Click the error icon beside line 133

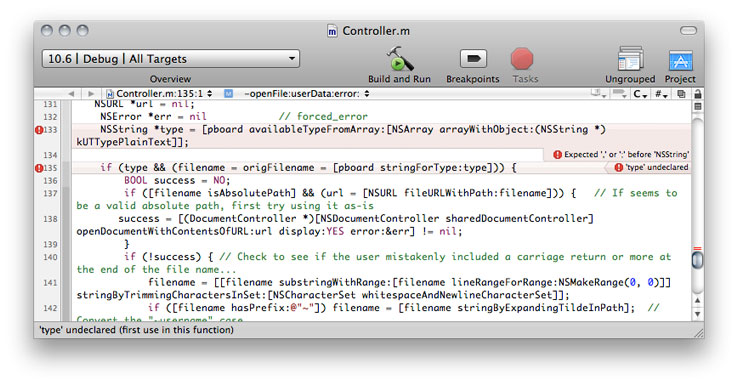point(39,130)
